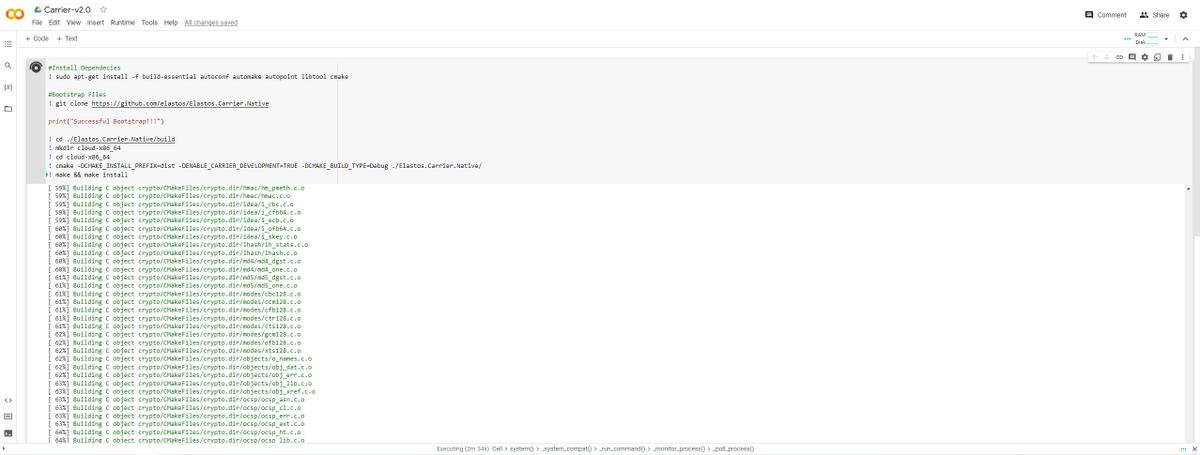Add a new Code cell

(37, 38)
